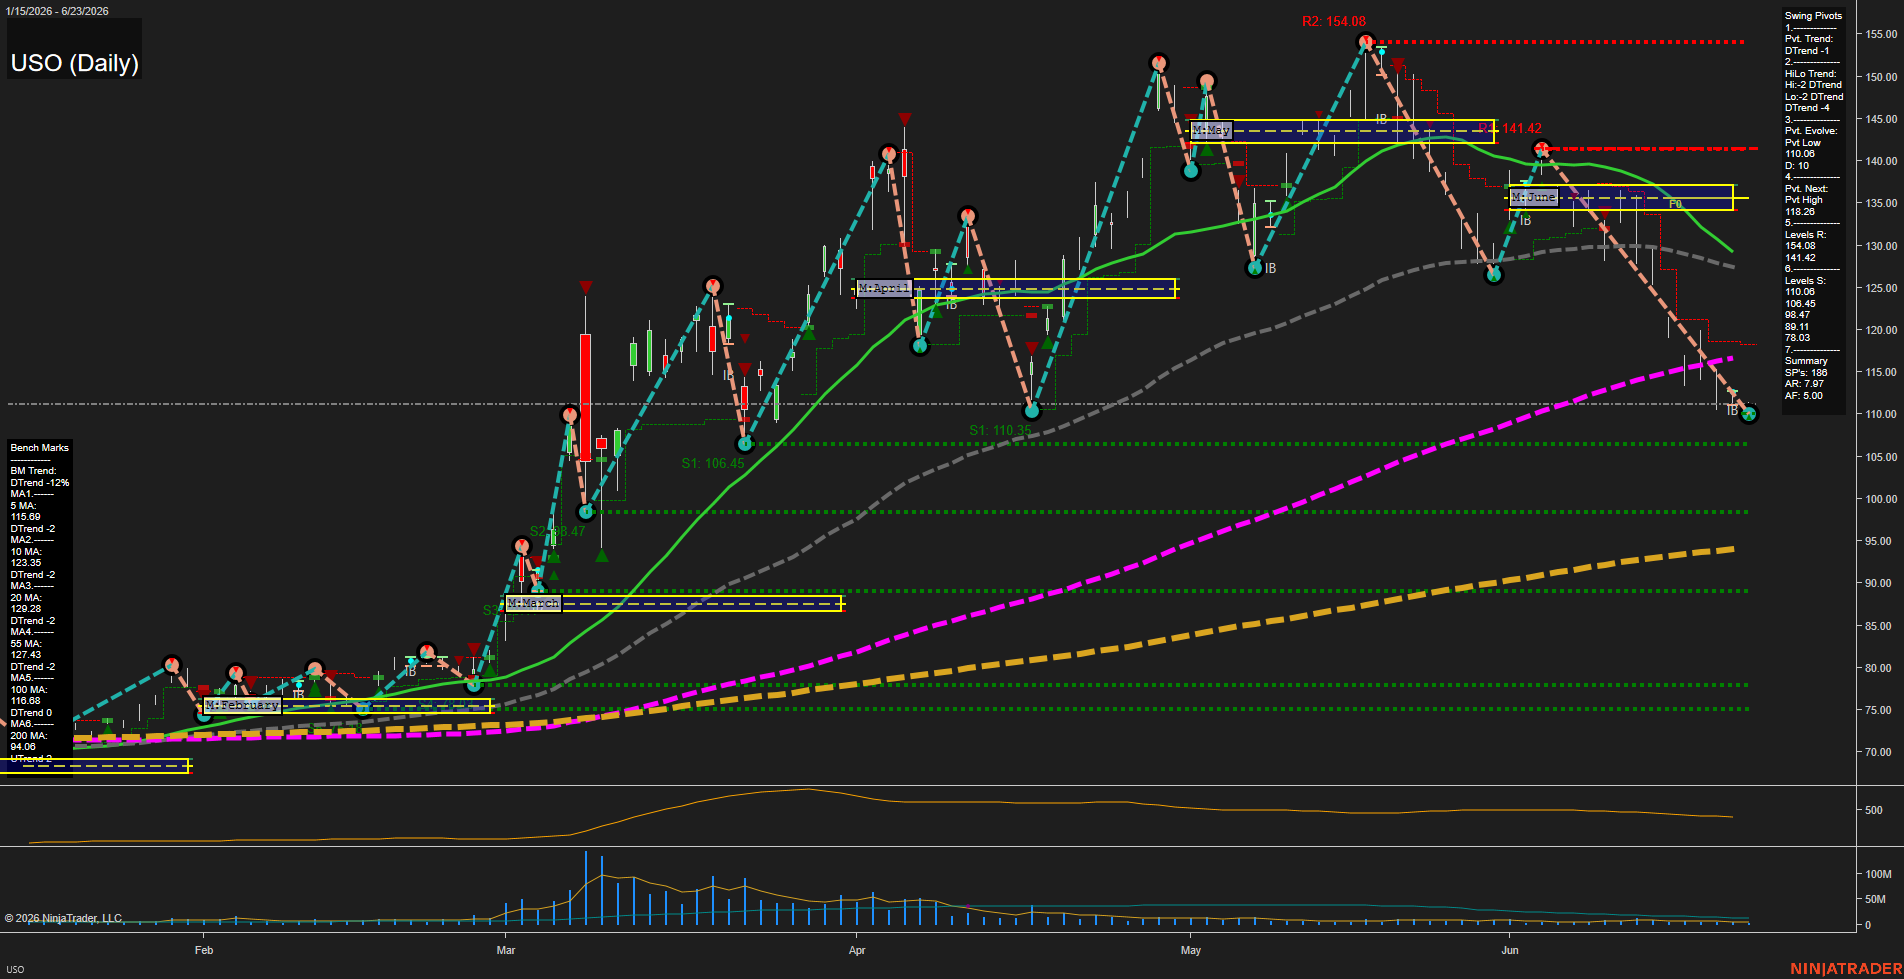Image resolution: width=1904 pixels, height=979 pixels.
Task: Click the 100M volume axis label
Action: pyautogui.click(x=1878, y=874)
